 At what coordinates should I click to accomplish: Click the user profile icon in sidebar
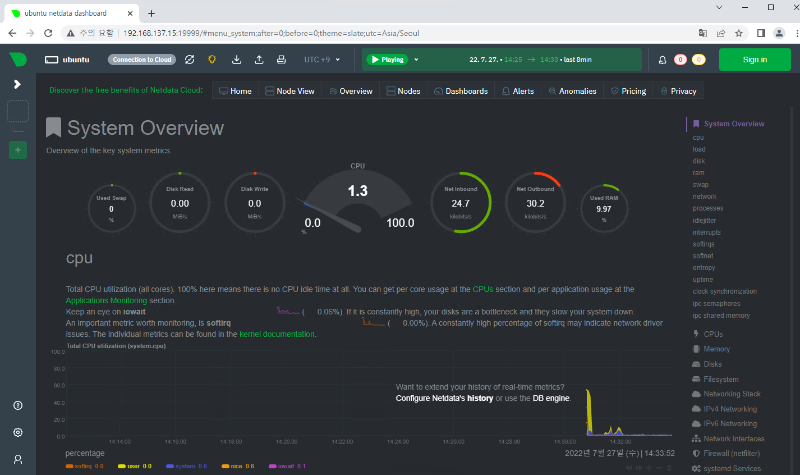[17, 458]
